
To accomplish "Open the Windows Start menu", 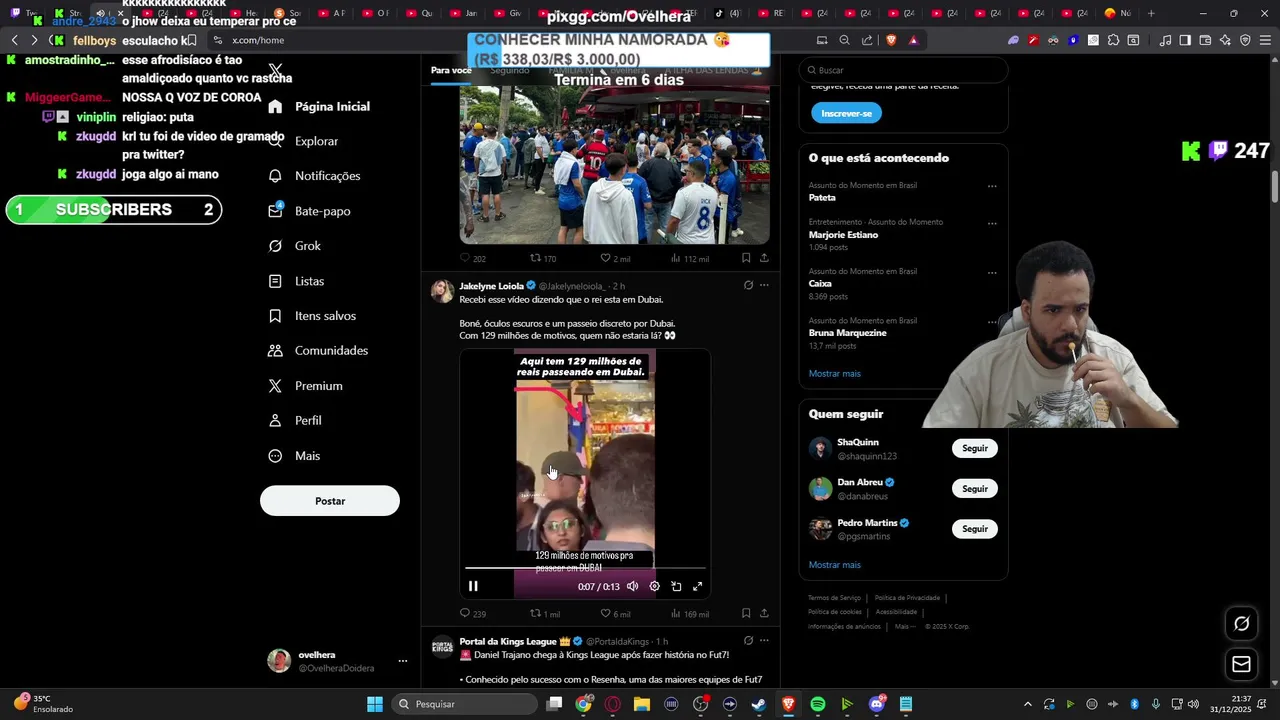I will [x=375, y=704].
